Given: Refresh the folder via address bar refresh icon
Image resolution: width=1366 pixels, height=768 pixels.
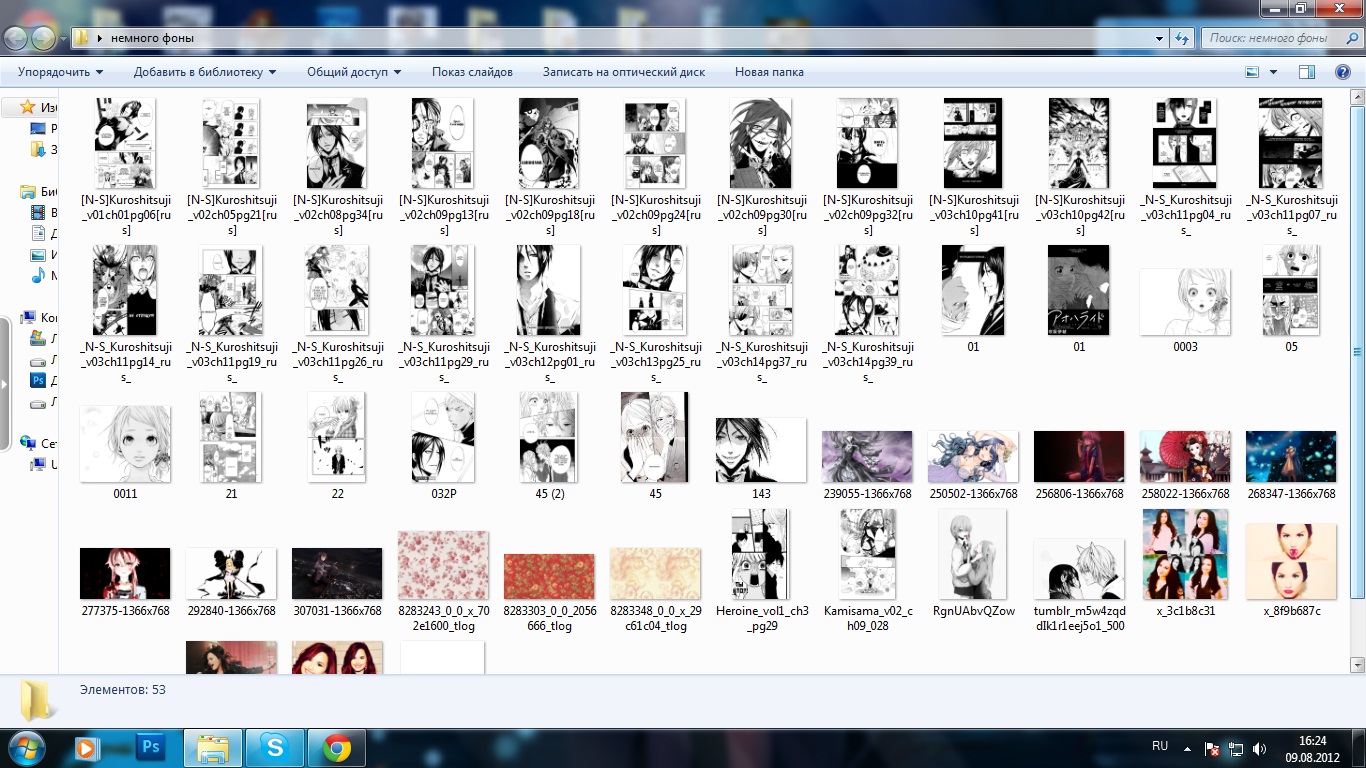Looking at the screenshot, I should pos(1183,38).
